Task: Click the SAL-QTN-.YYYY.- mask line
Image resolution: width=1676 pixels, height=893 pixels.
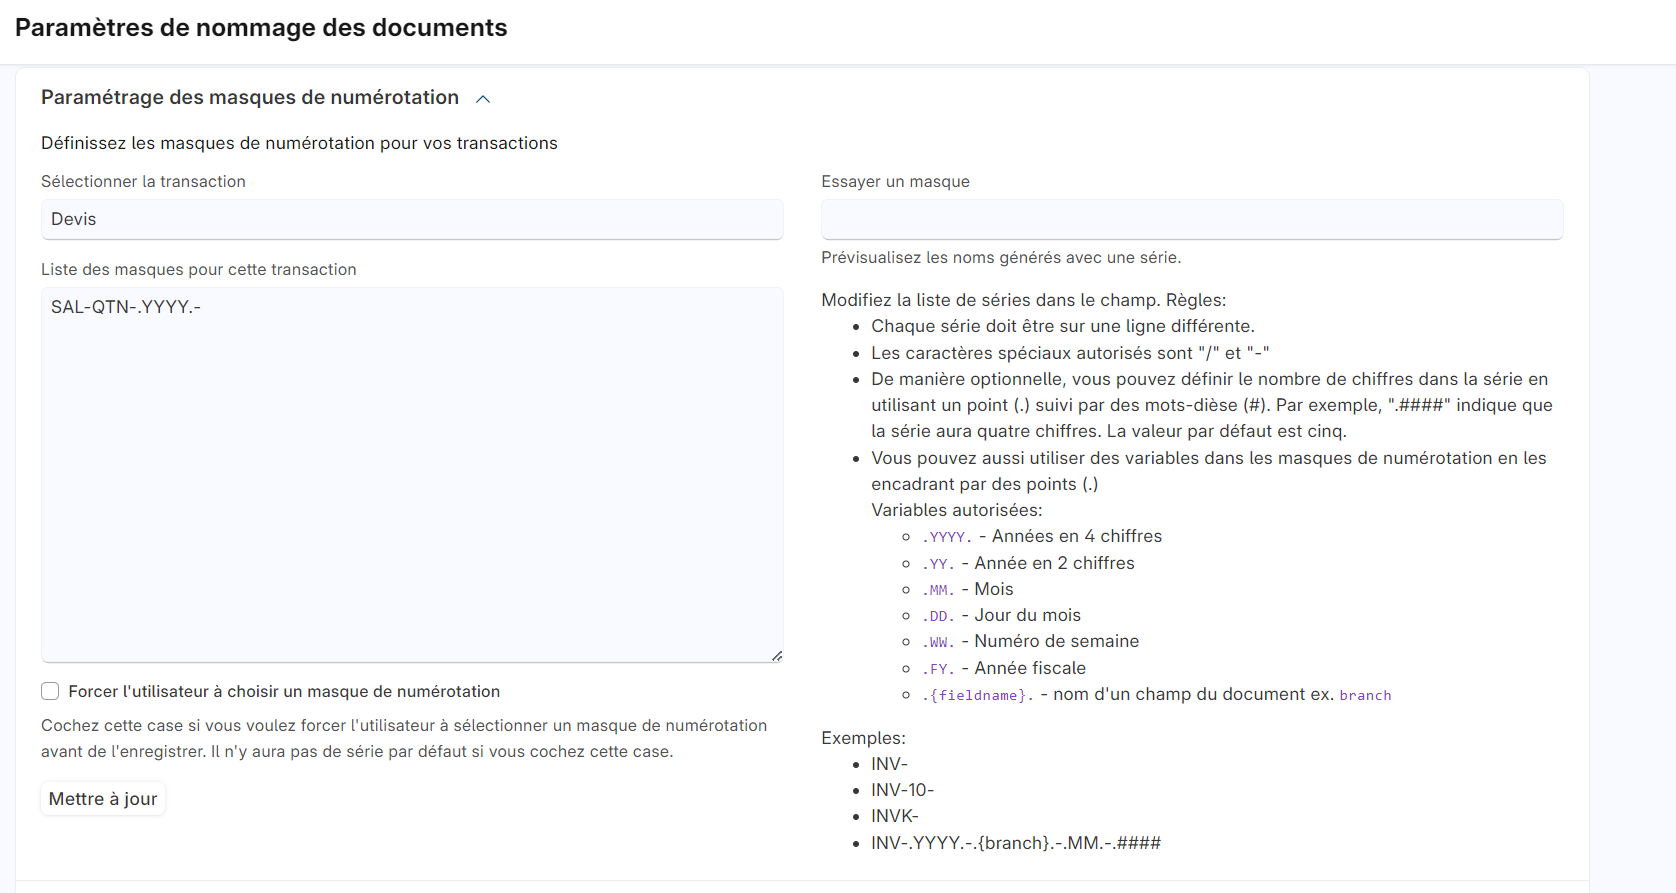Action: 126,307
